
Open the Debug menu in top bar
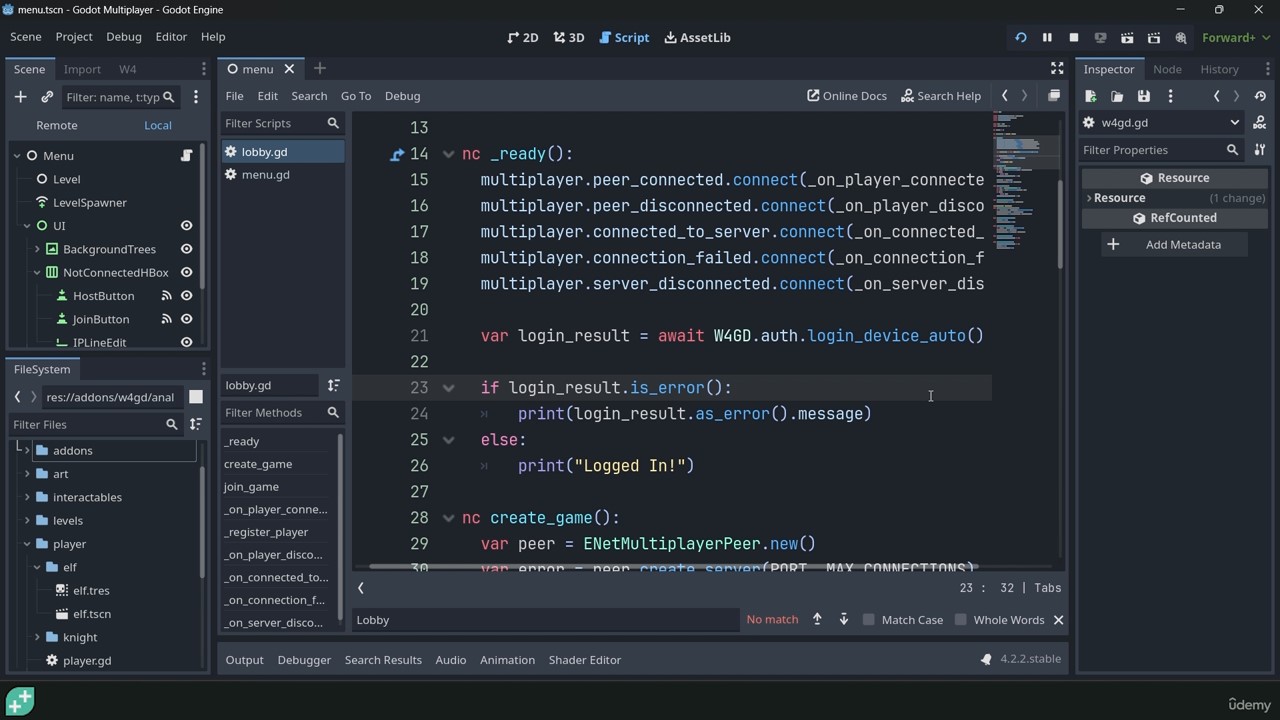[x=124, y=37]
